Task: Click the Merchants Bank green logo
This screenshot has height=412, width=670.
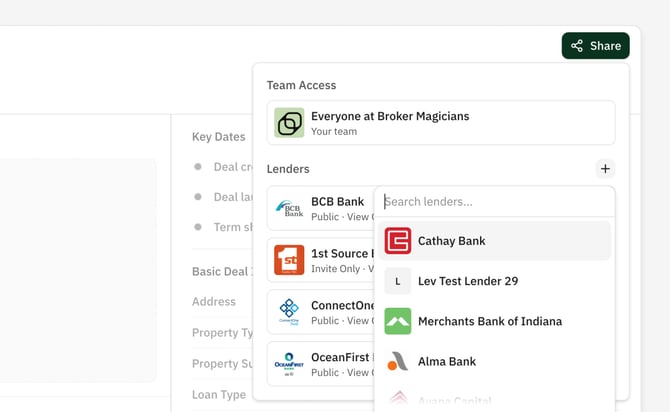Action: point(397,321)
